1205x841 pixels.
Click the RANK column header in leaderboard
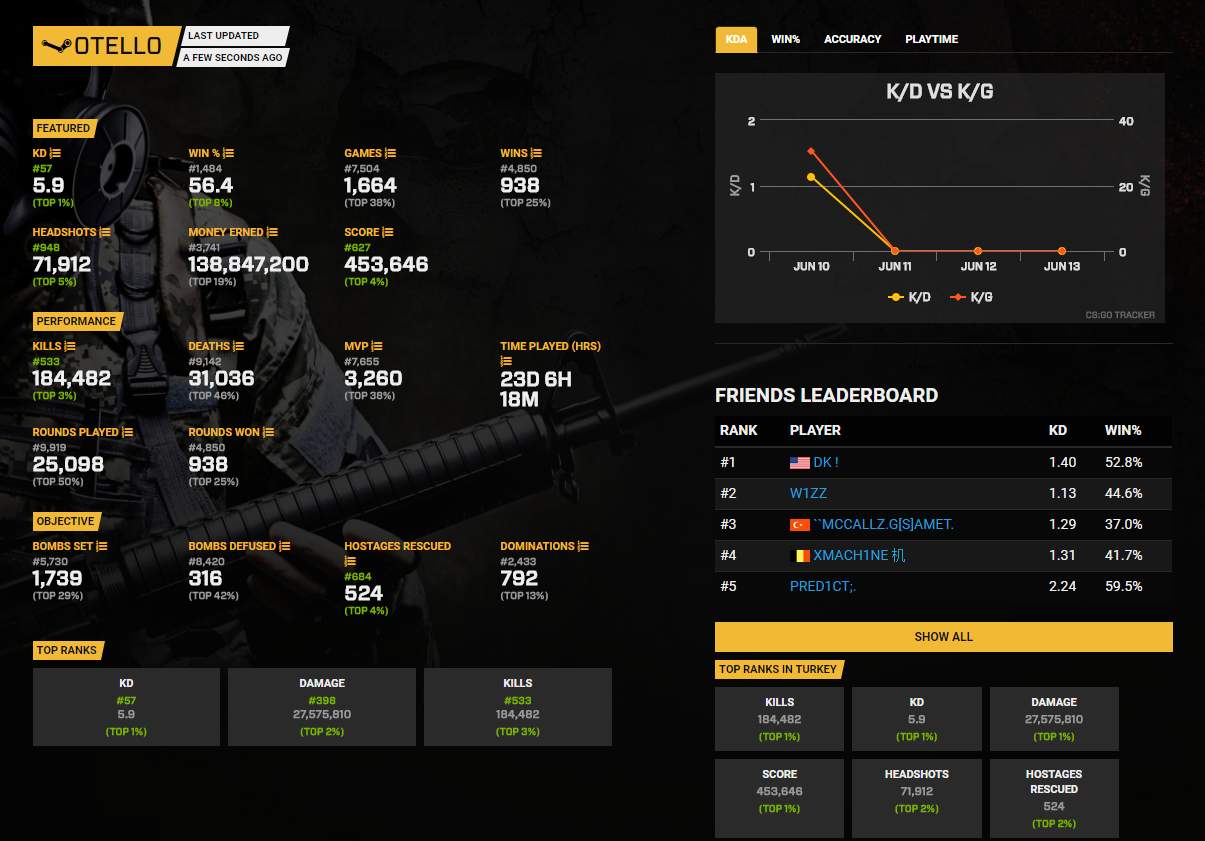tap(739, 430)
